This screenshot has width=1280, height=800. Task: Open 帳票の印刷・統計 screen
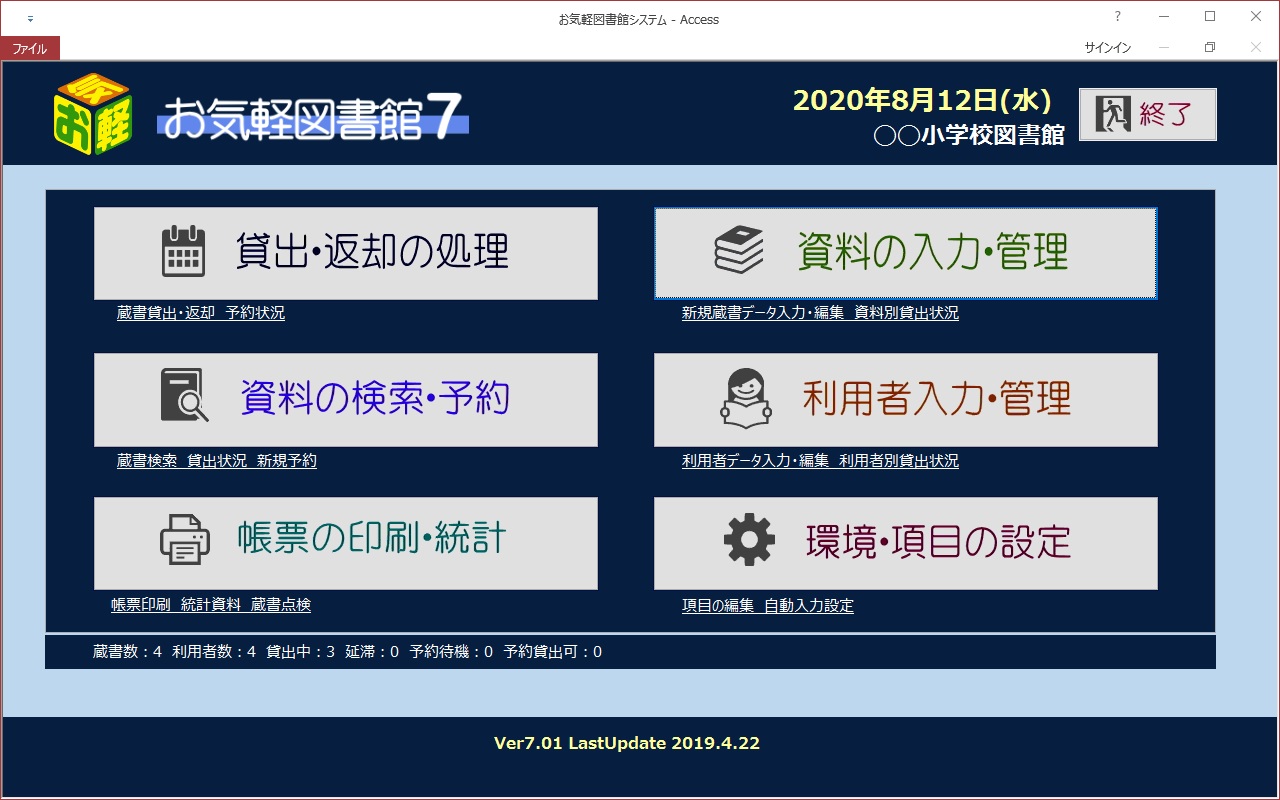346,543
